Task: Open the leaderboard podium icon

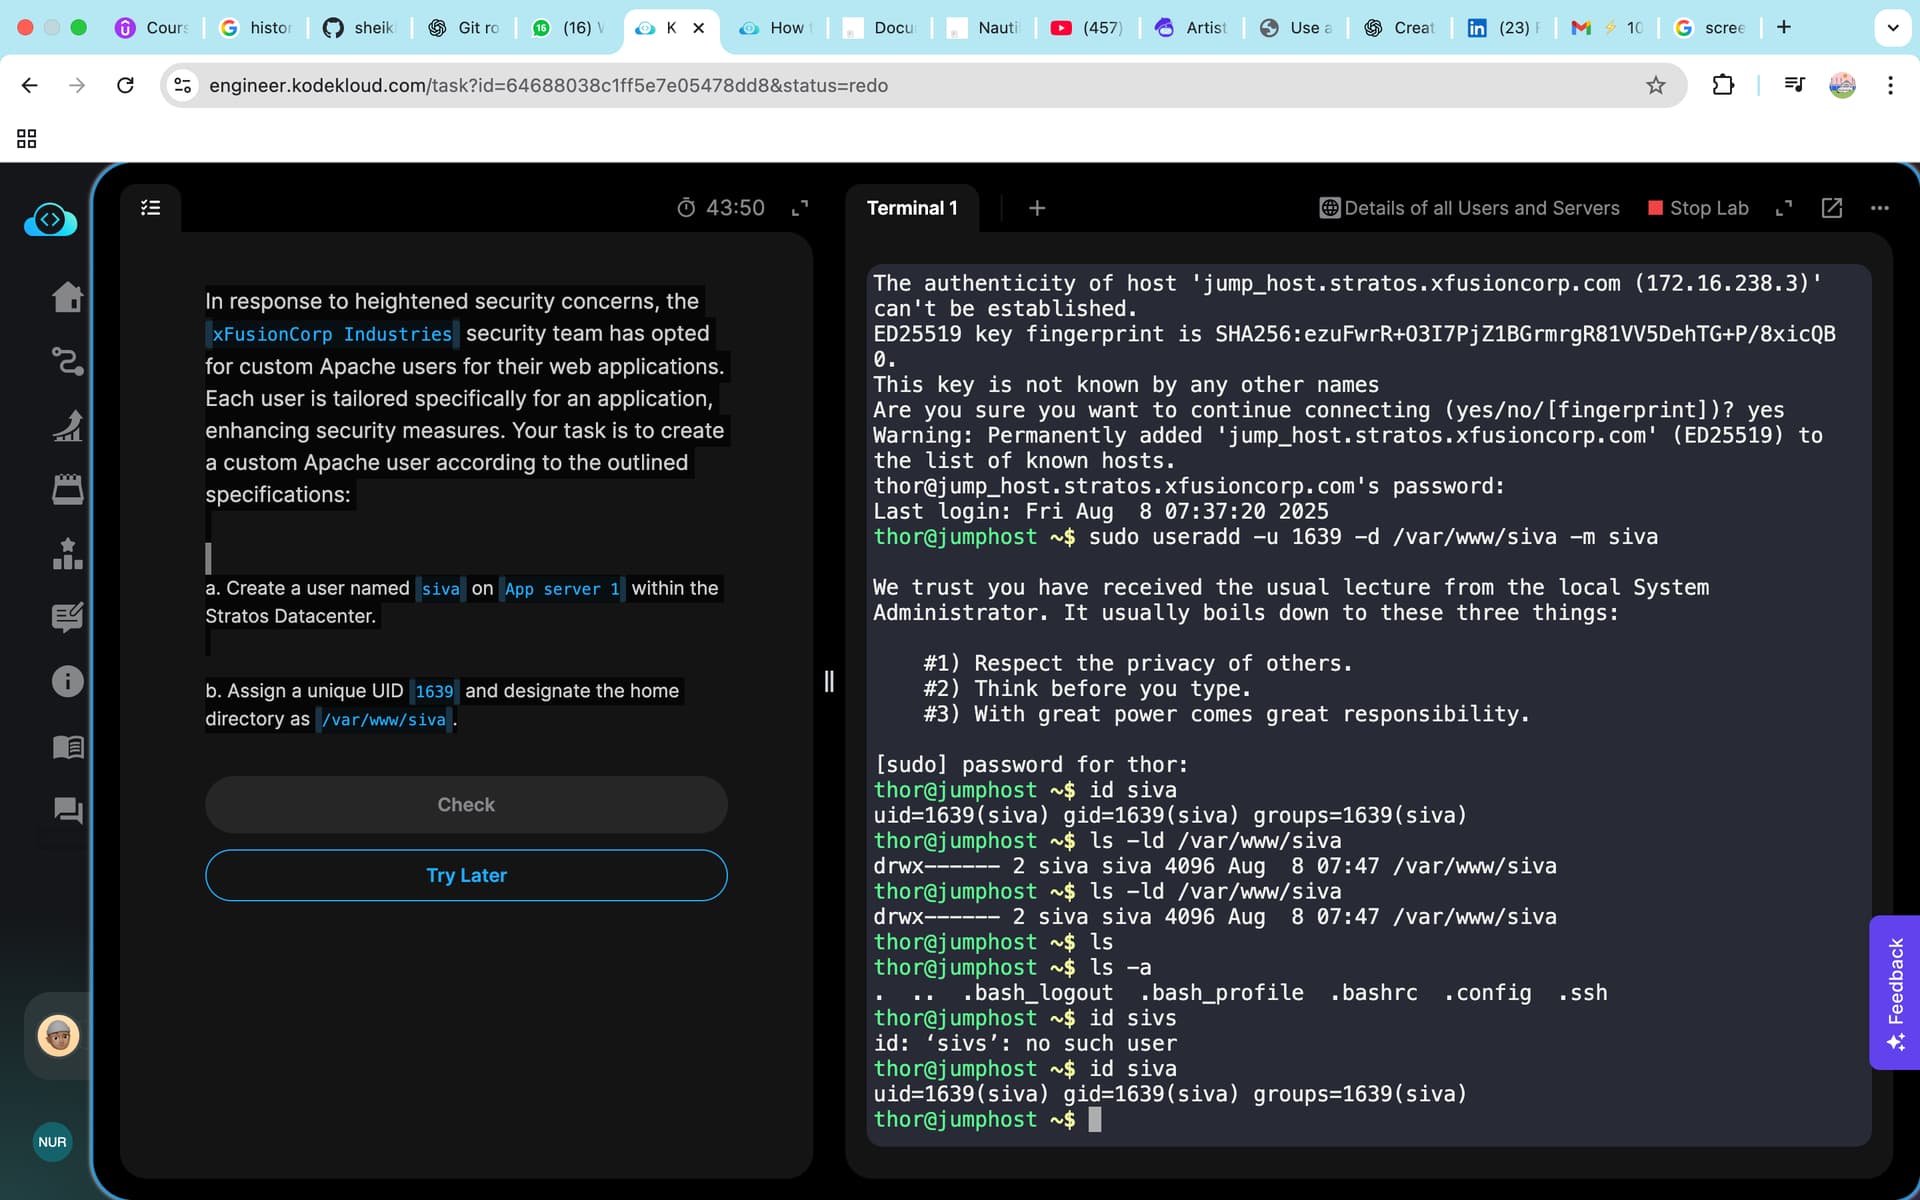Action: (67, 553)
